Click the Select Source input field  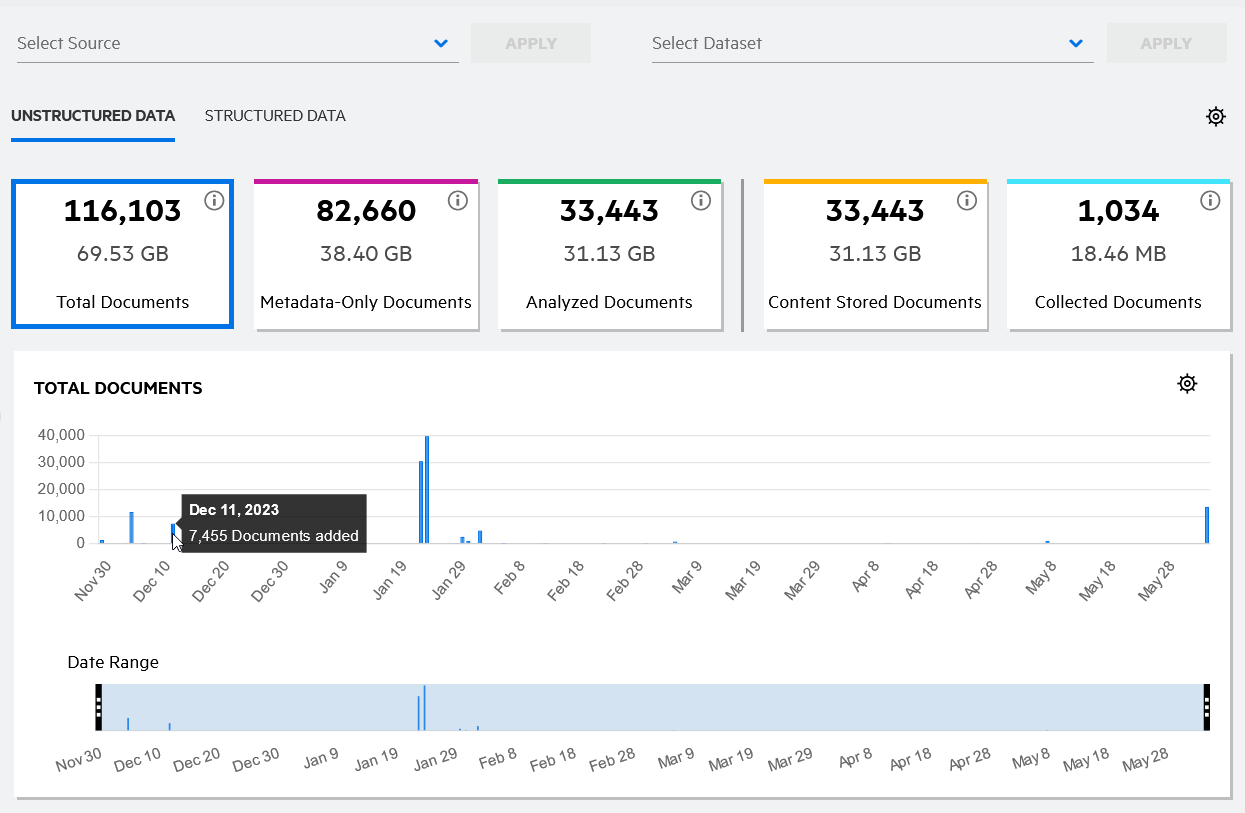pyautogui.click(x=220, y=43)
